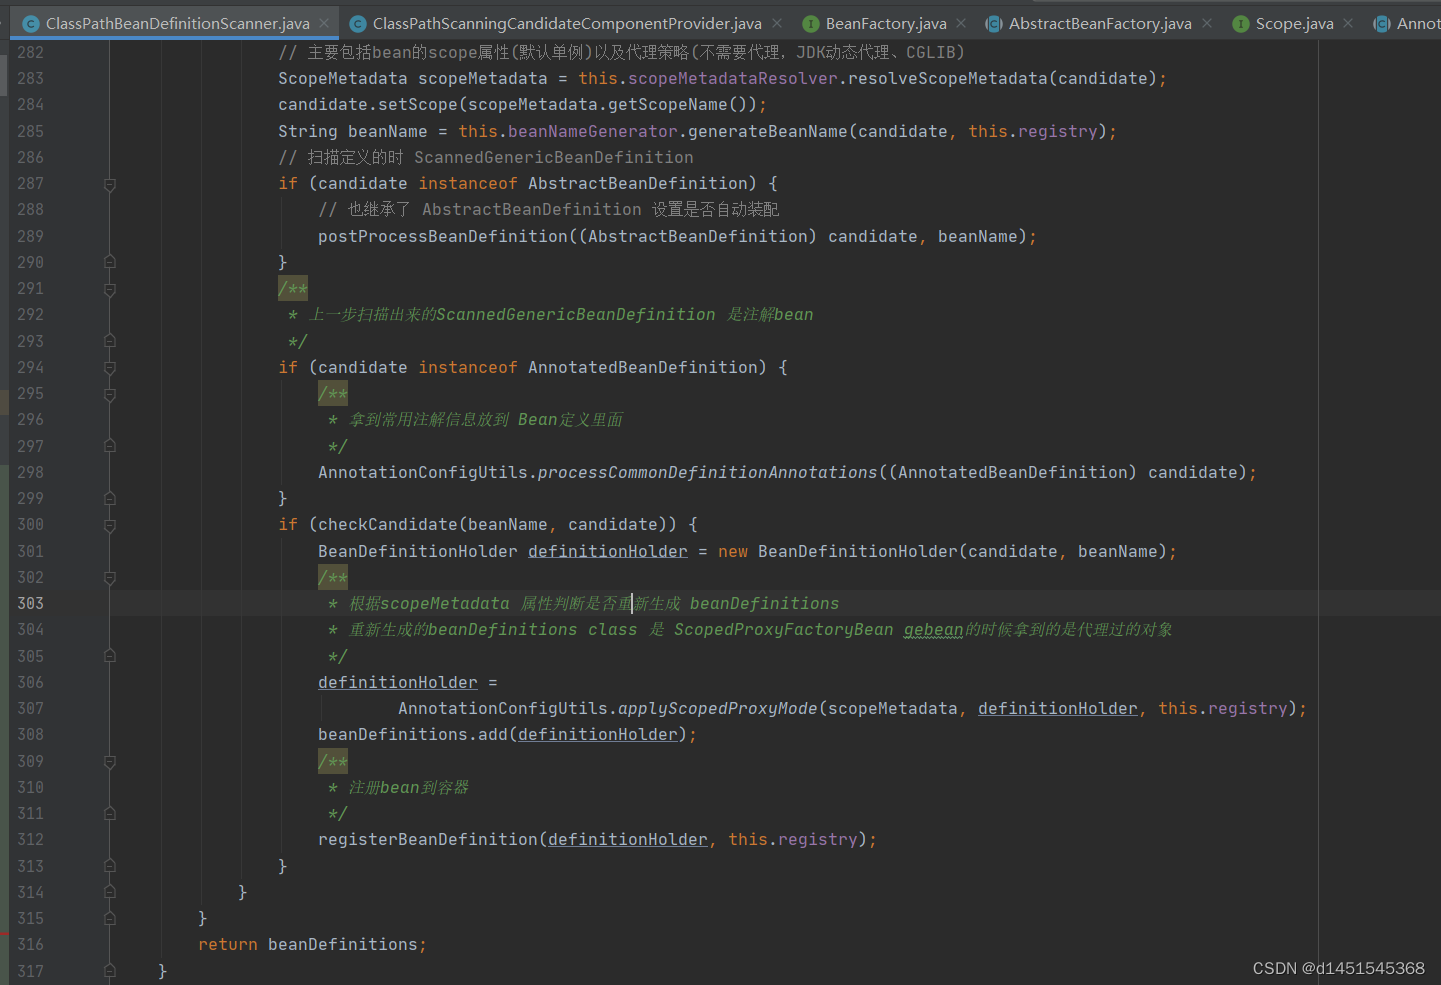Screen dimensions: 1441x985
Task: Collapse the doc comment at line 295
Action: (110, 394)
